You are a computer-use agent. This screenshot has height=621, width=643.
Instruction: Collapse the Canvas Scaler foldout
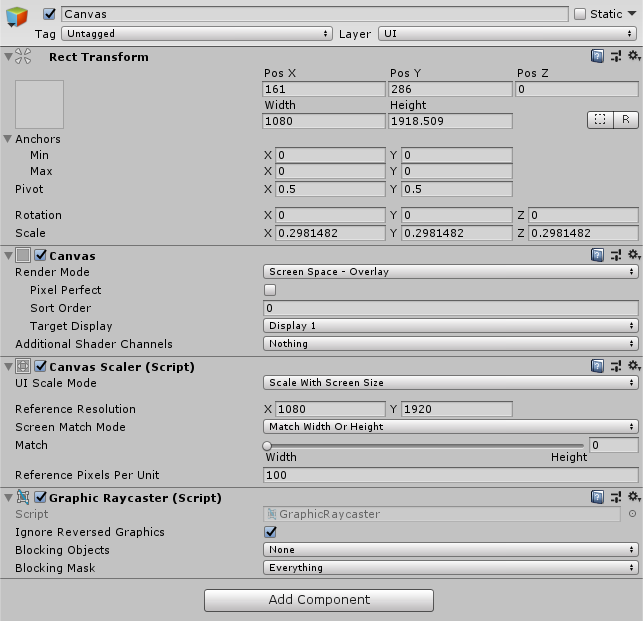[x=8, y=366]
